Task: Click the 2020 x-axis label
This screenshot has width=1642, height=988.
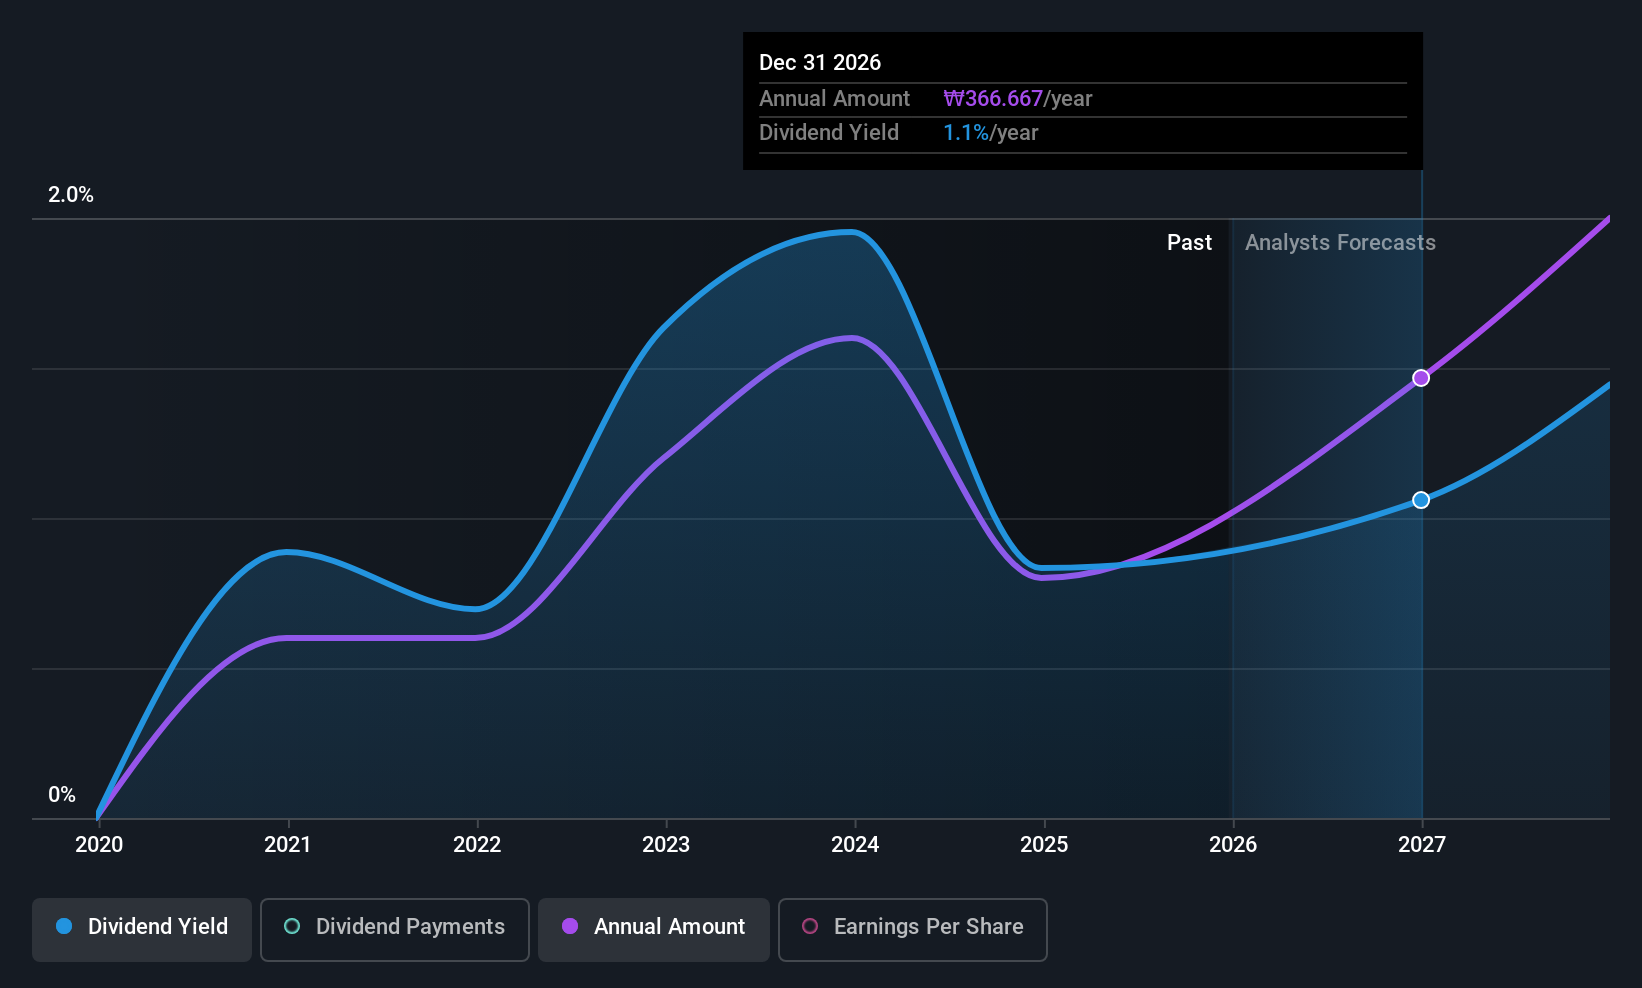Action: click(99, 845)
